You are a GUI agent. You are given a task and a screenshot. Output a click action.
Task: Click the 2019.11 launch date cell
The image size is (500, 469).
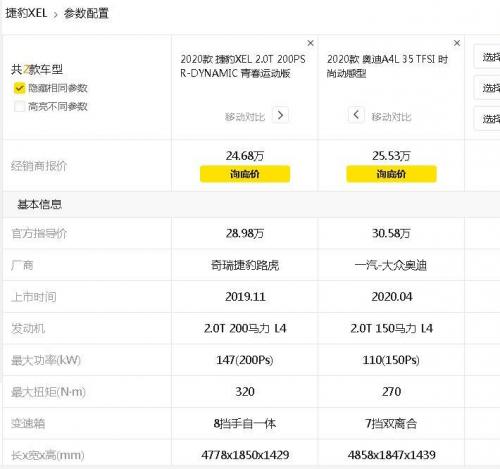pos(245,297)
